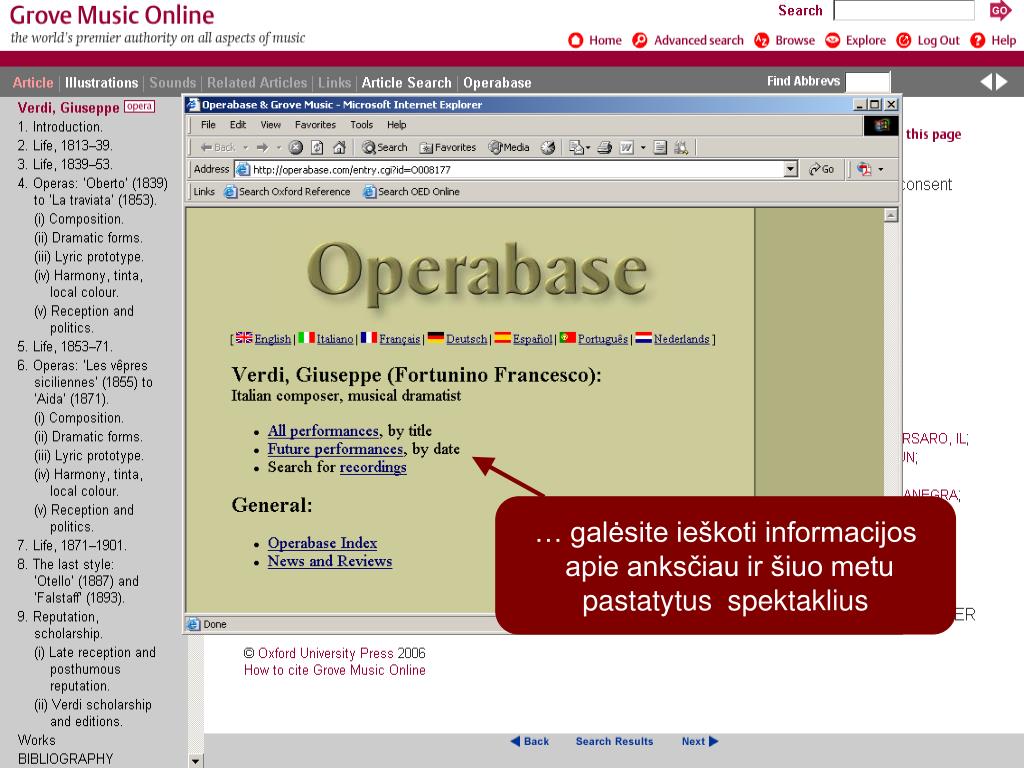Click the next-article right white arrow
The height and width of the screenshot is (768, 1024).
(1001, 82)
